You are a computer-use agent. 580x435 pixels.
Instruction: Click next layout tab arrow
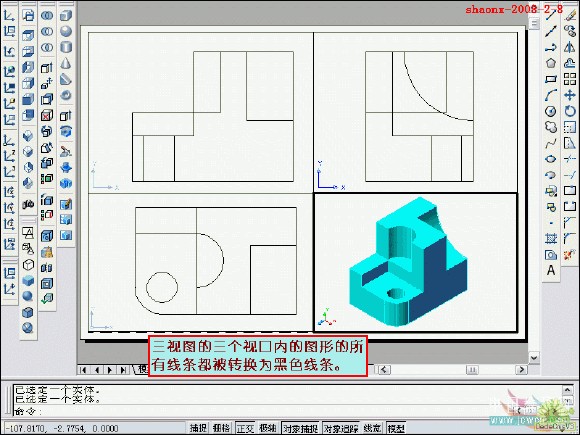110,370
